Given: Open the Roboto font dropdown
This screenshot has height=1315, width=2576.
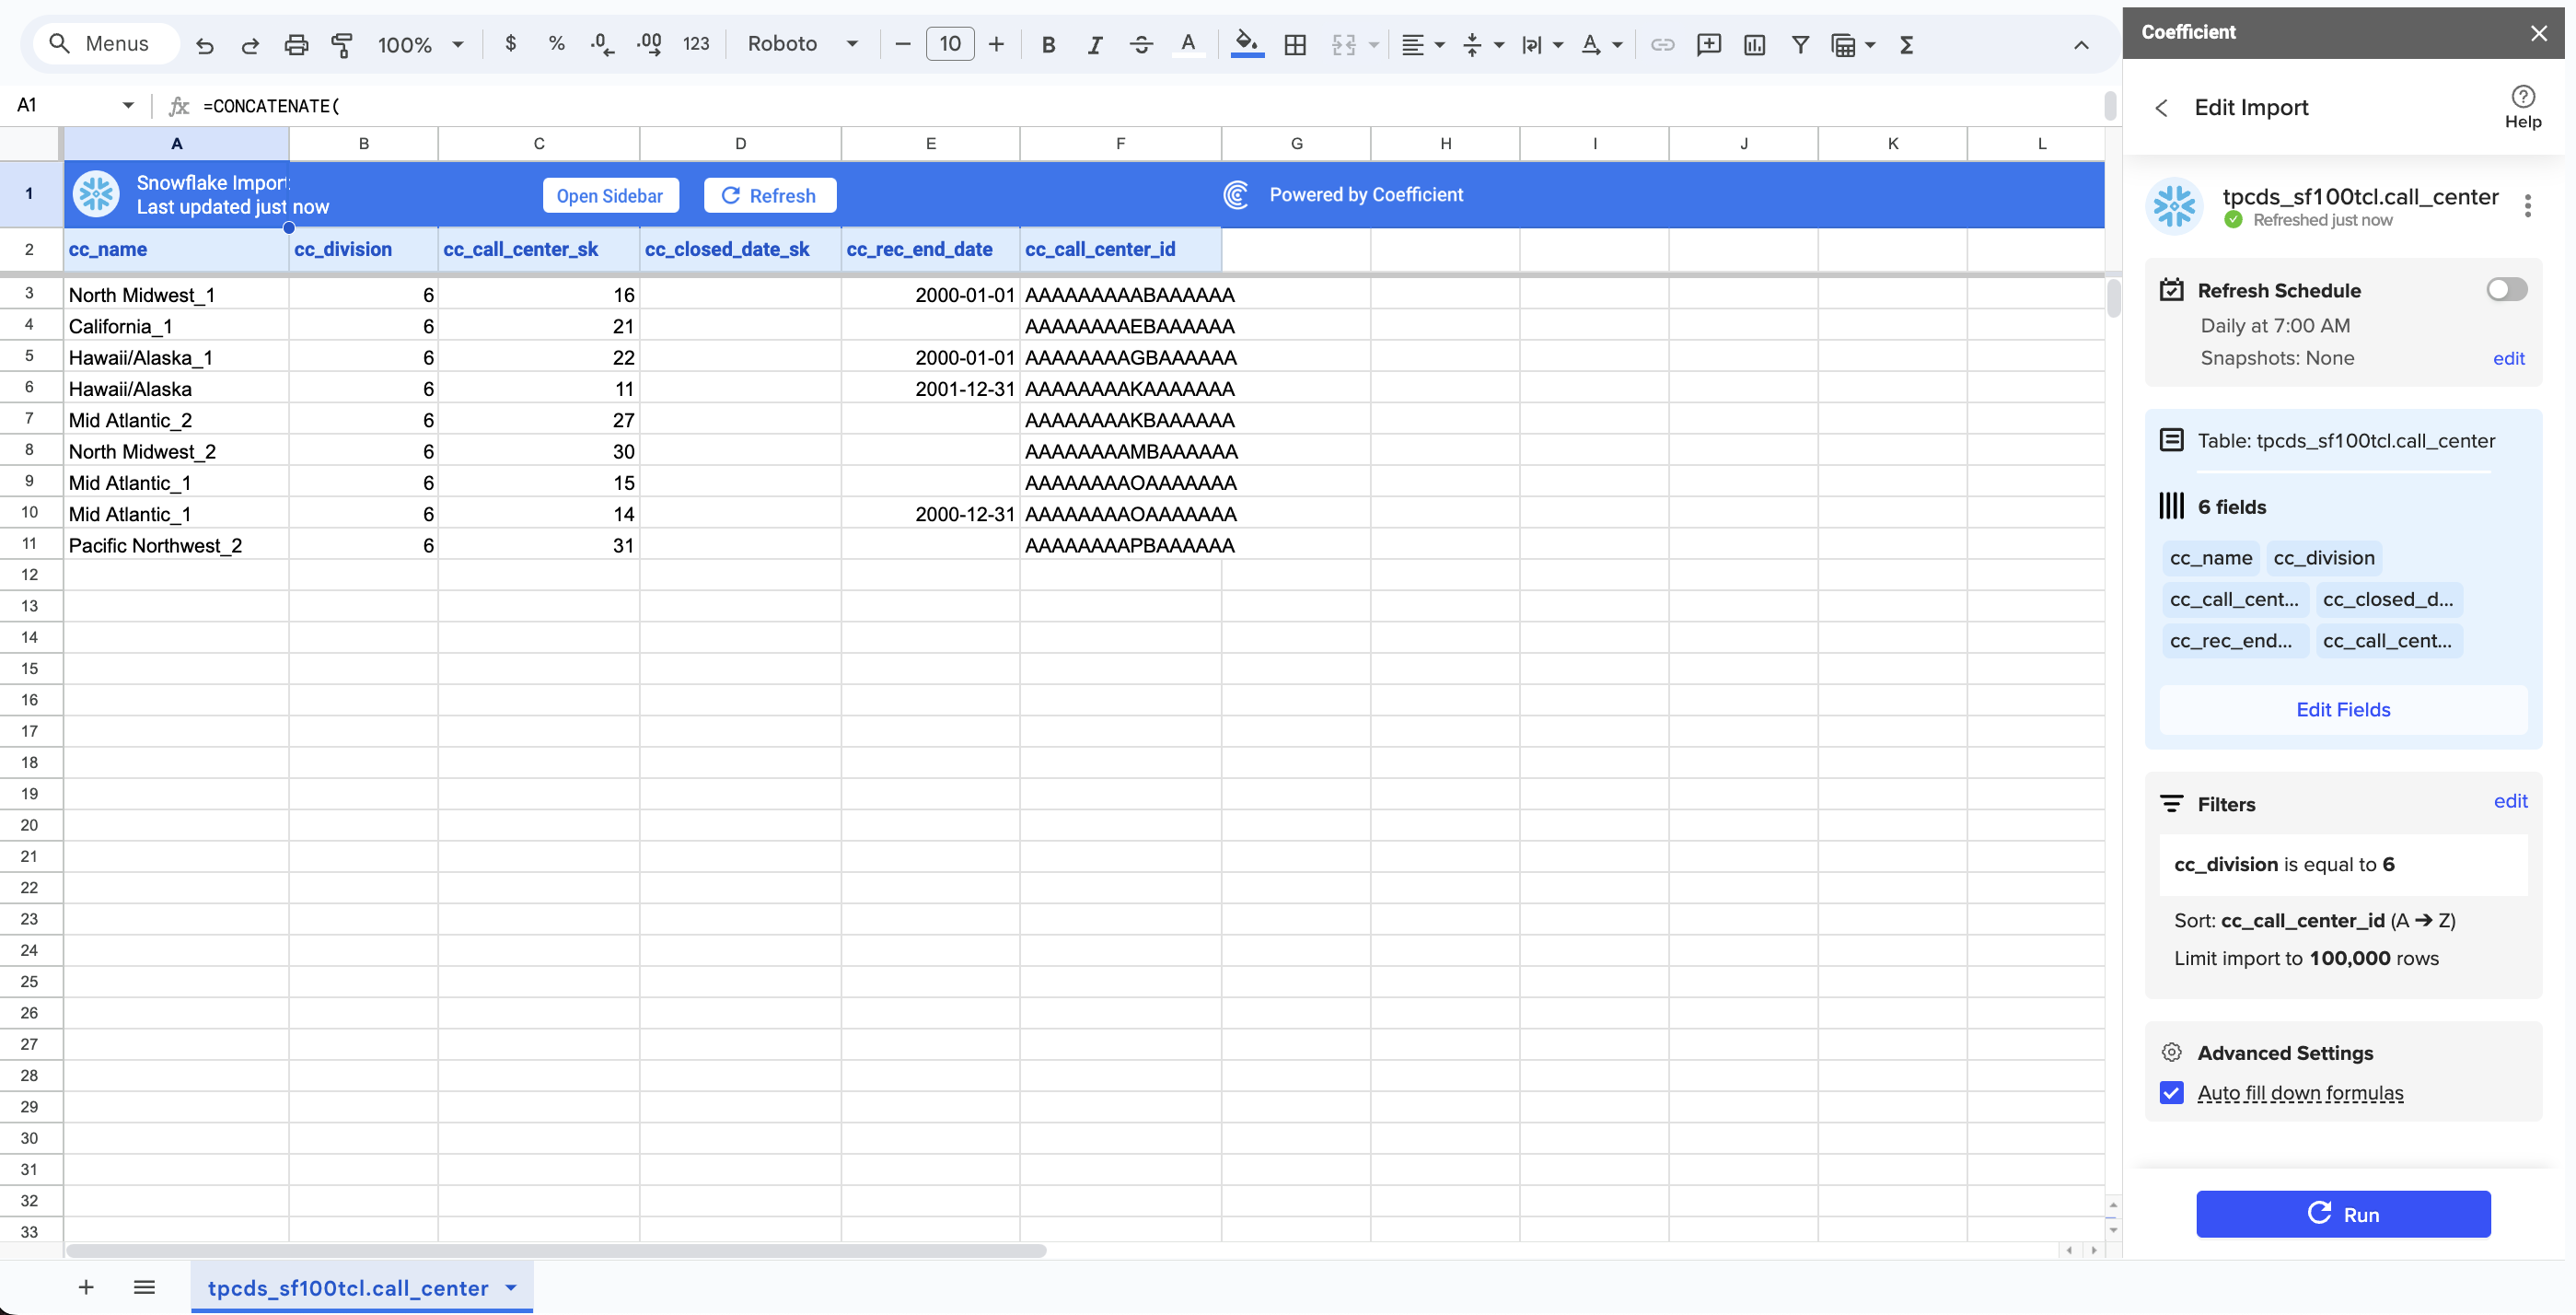Looking at the screenshot, I should coord(803,44).
